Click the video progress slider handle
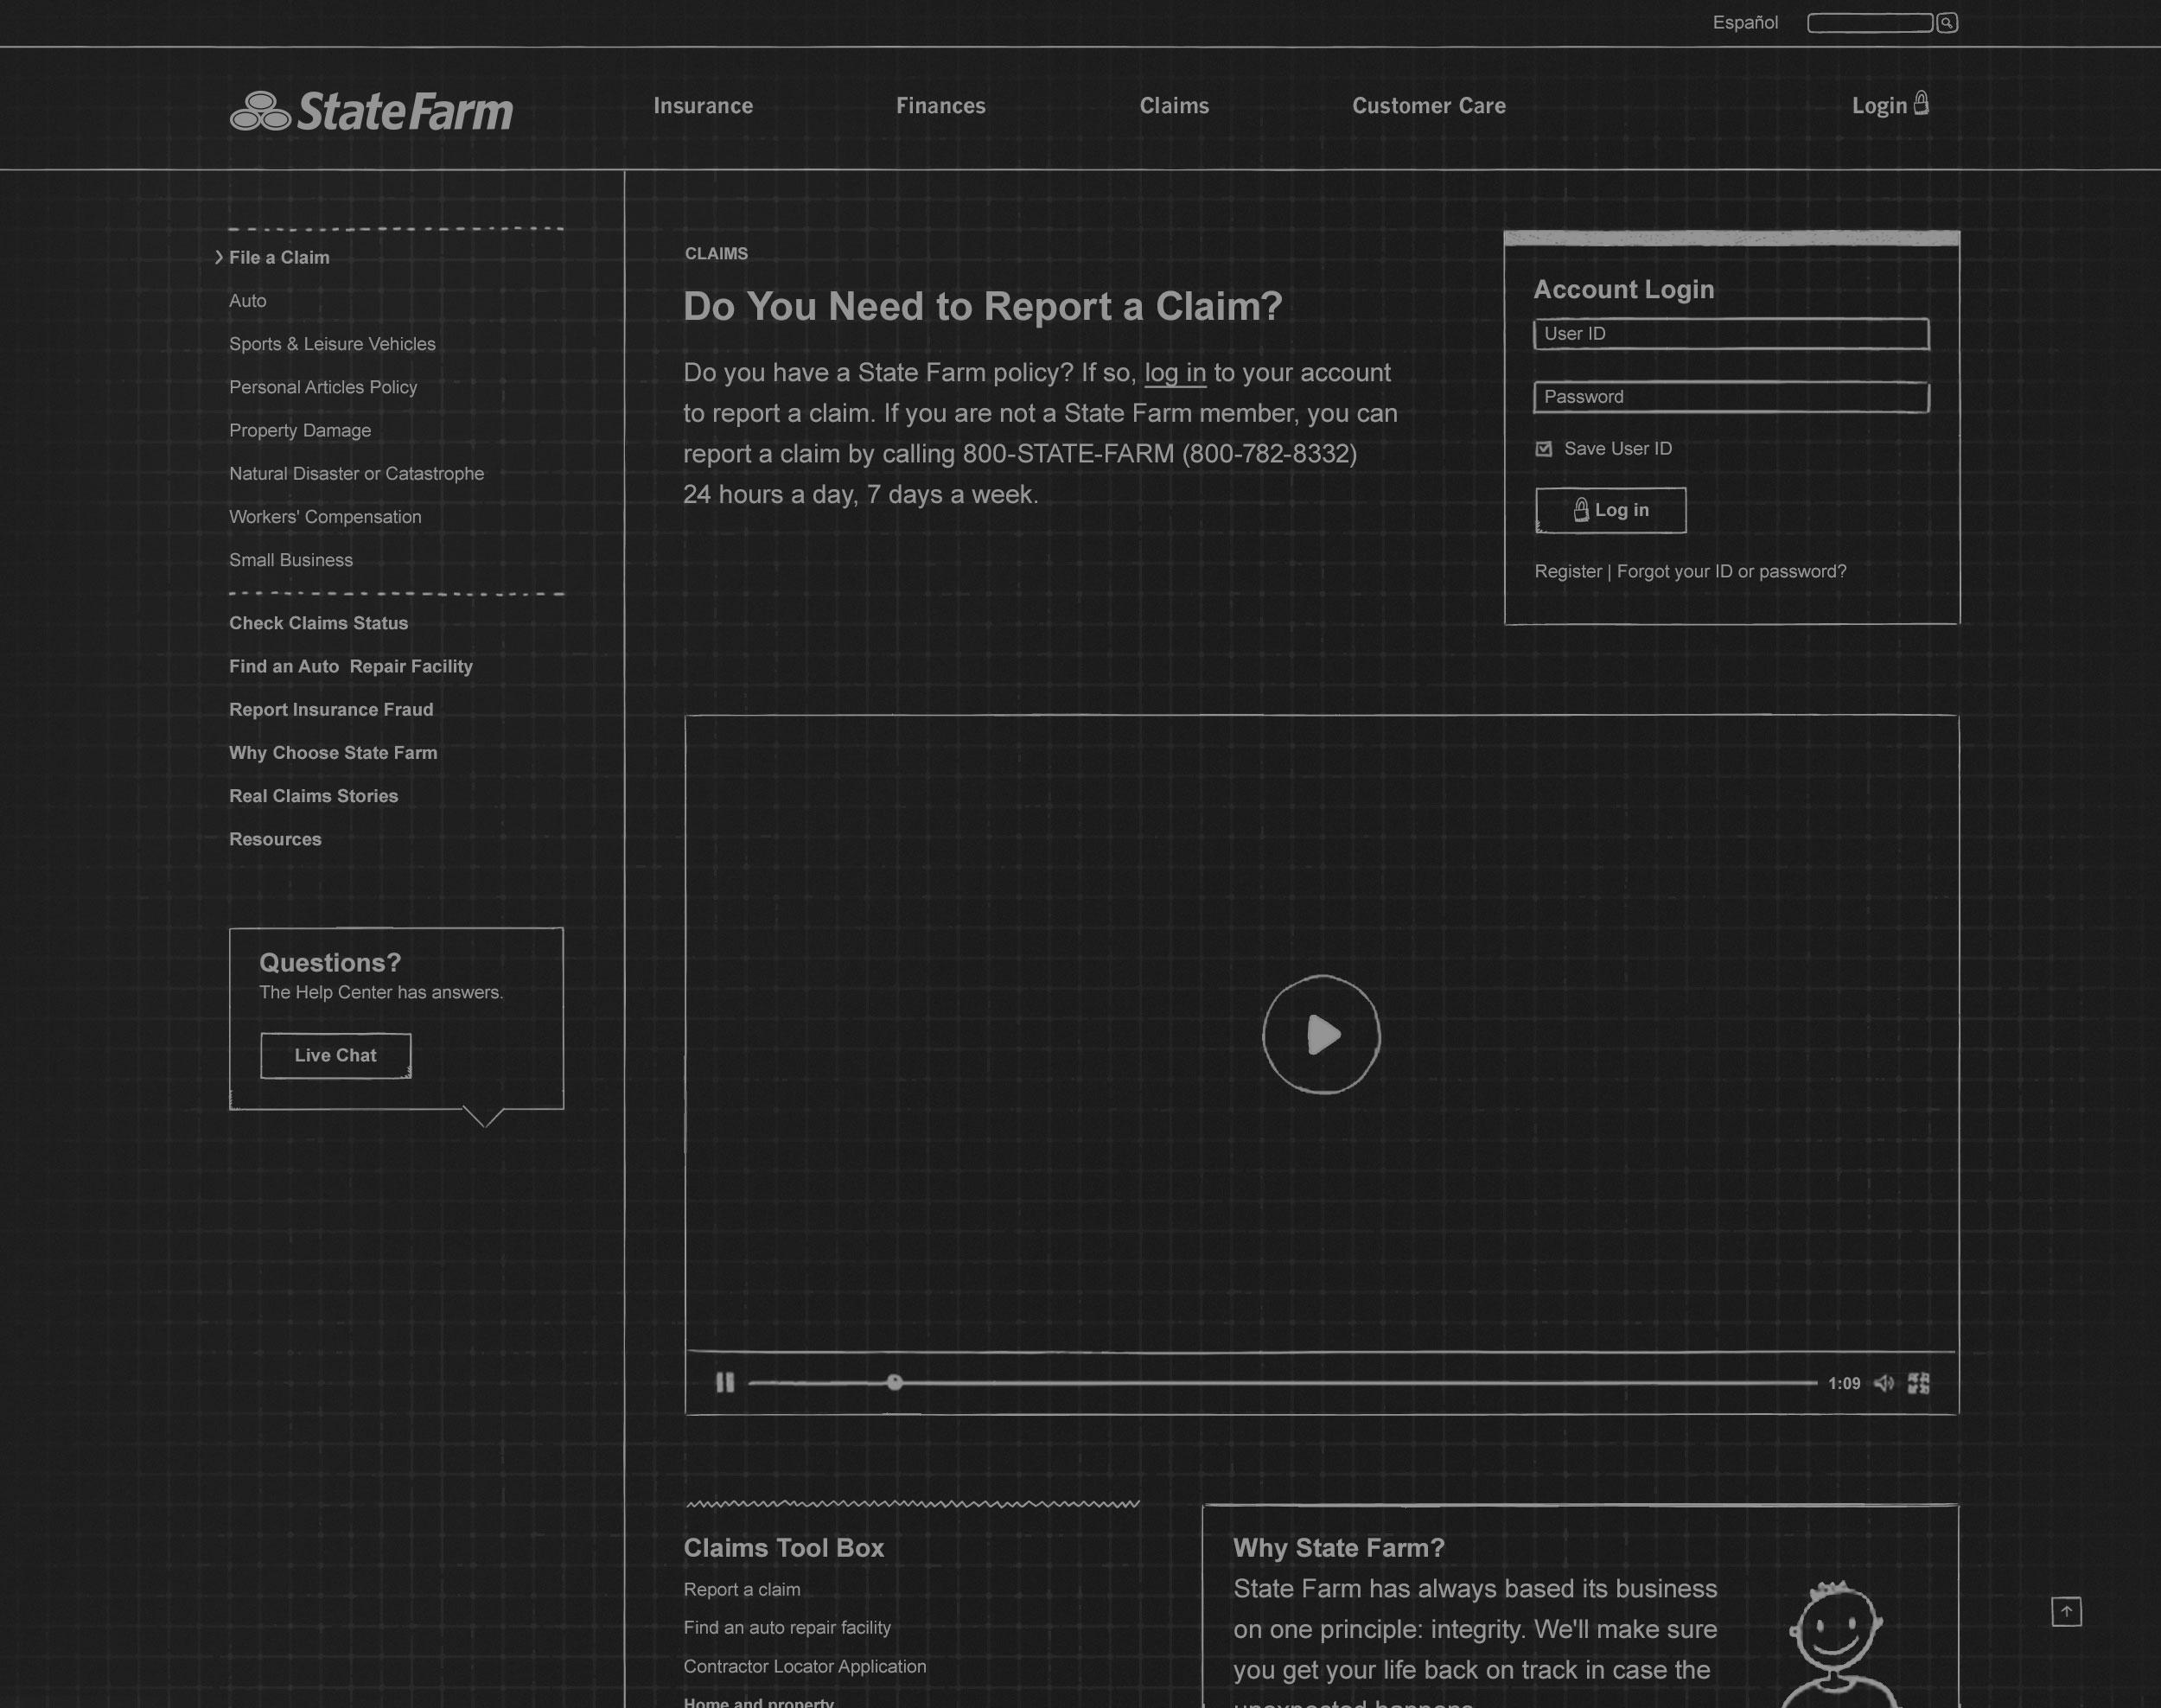The image size is (2161, 1708). pyautogui.click(x=894, y=1382)
